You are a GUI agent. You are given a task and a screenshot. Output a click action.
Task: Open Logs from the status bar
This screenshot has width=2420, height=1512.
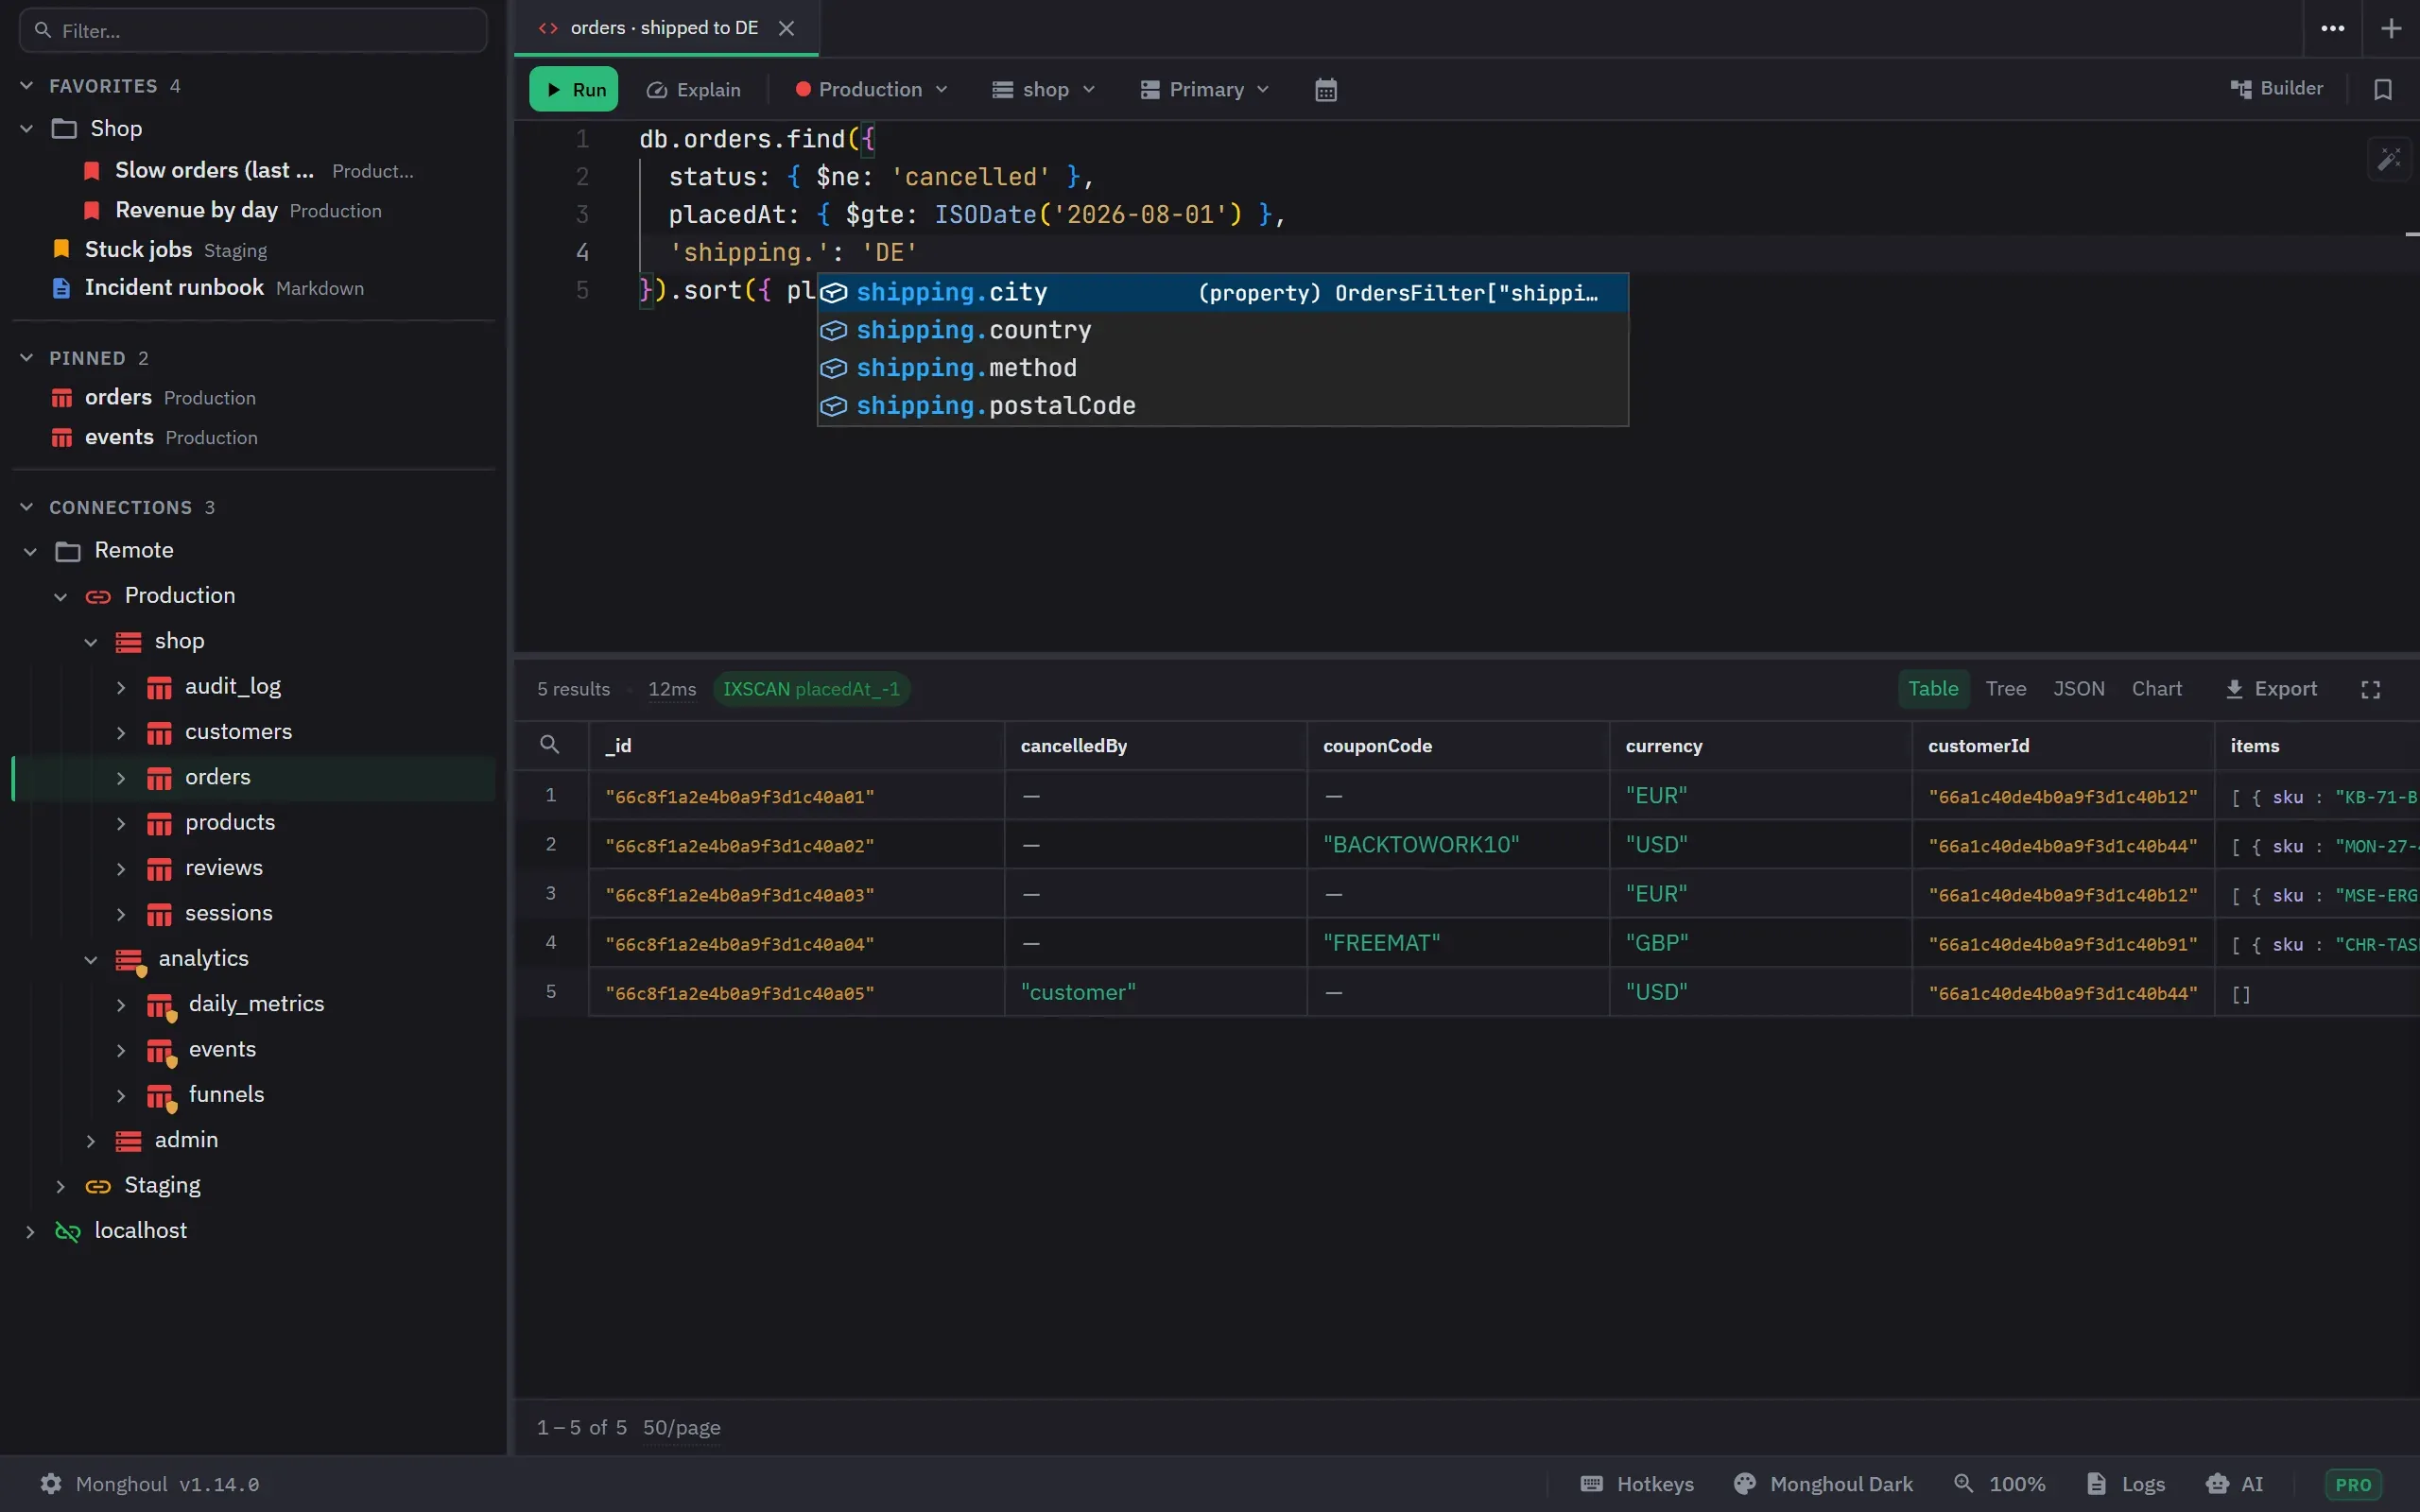pyautogui.click(x=2126, y=1484)
